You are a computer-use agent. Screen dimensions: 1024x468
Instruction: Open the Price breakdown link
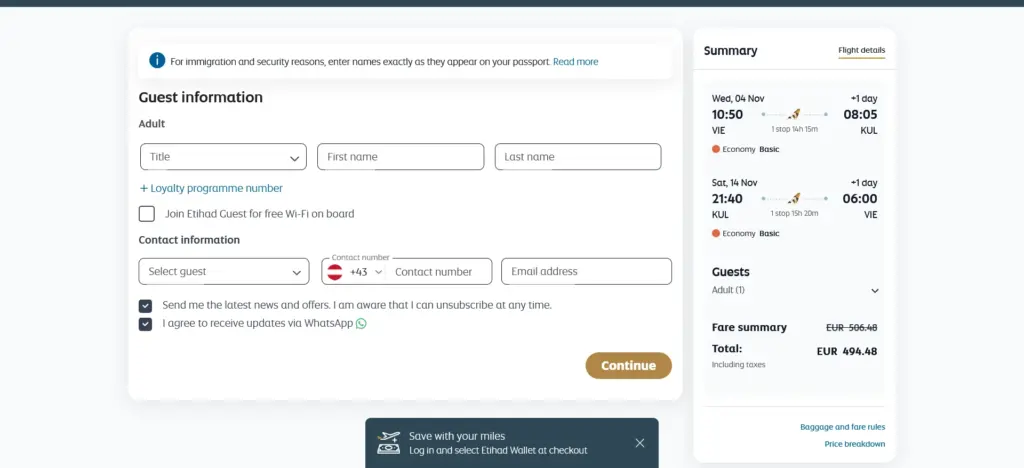(855, 444)
